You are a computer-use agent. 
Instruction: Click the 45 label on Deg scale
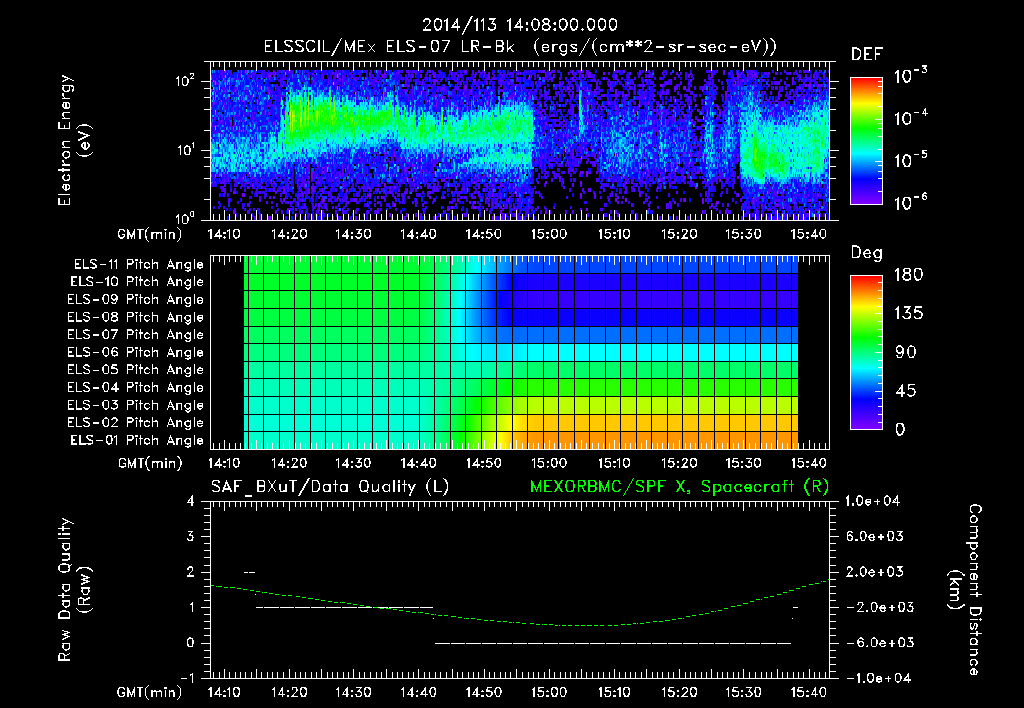[x=906, y=391]
